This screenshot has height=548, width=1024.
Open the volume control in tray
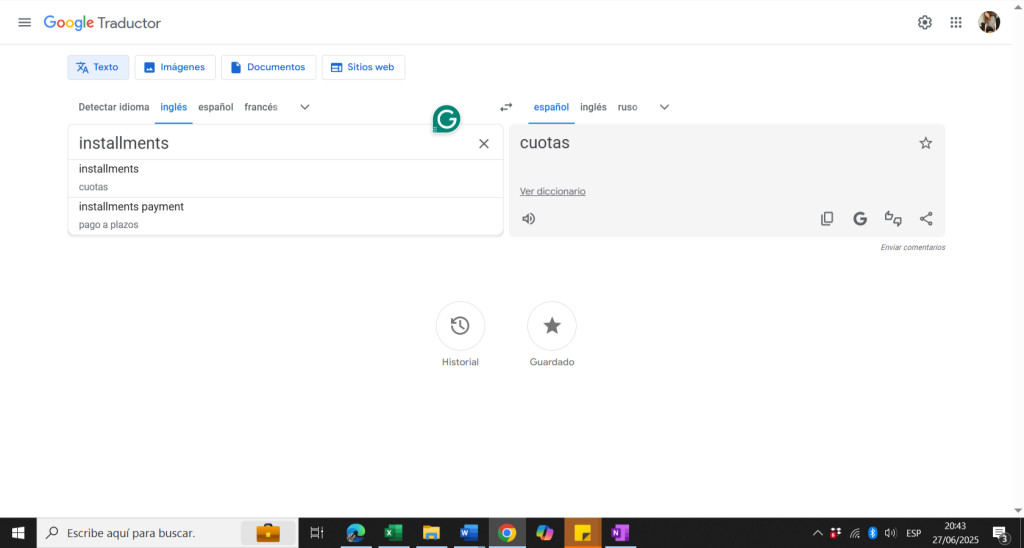point(889,533)
